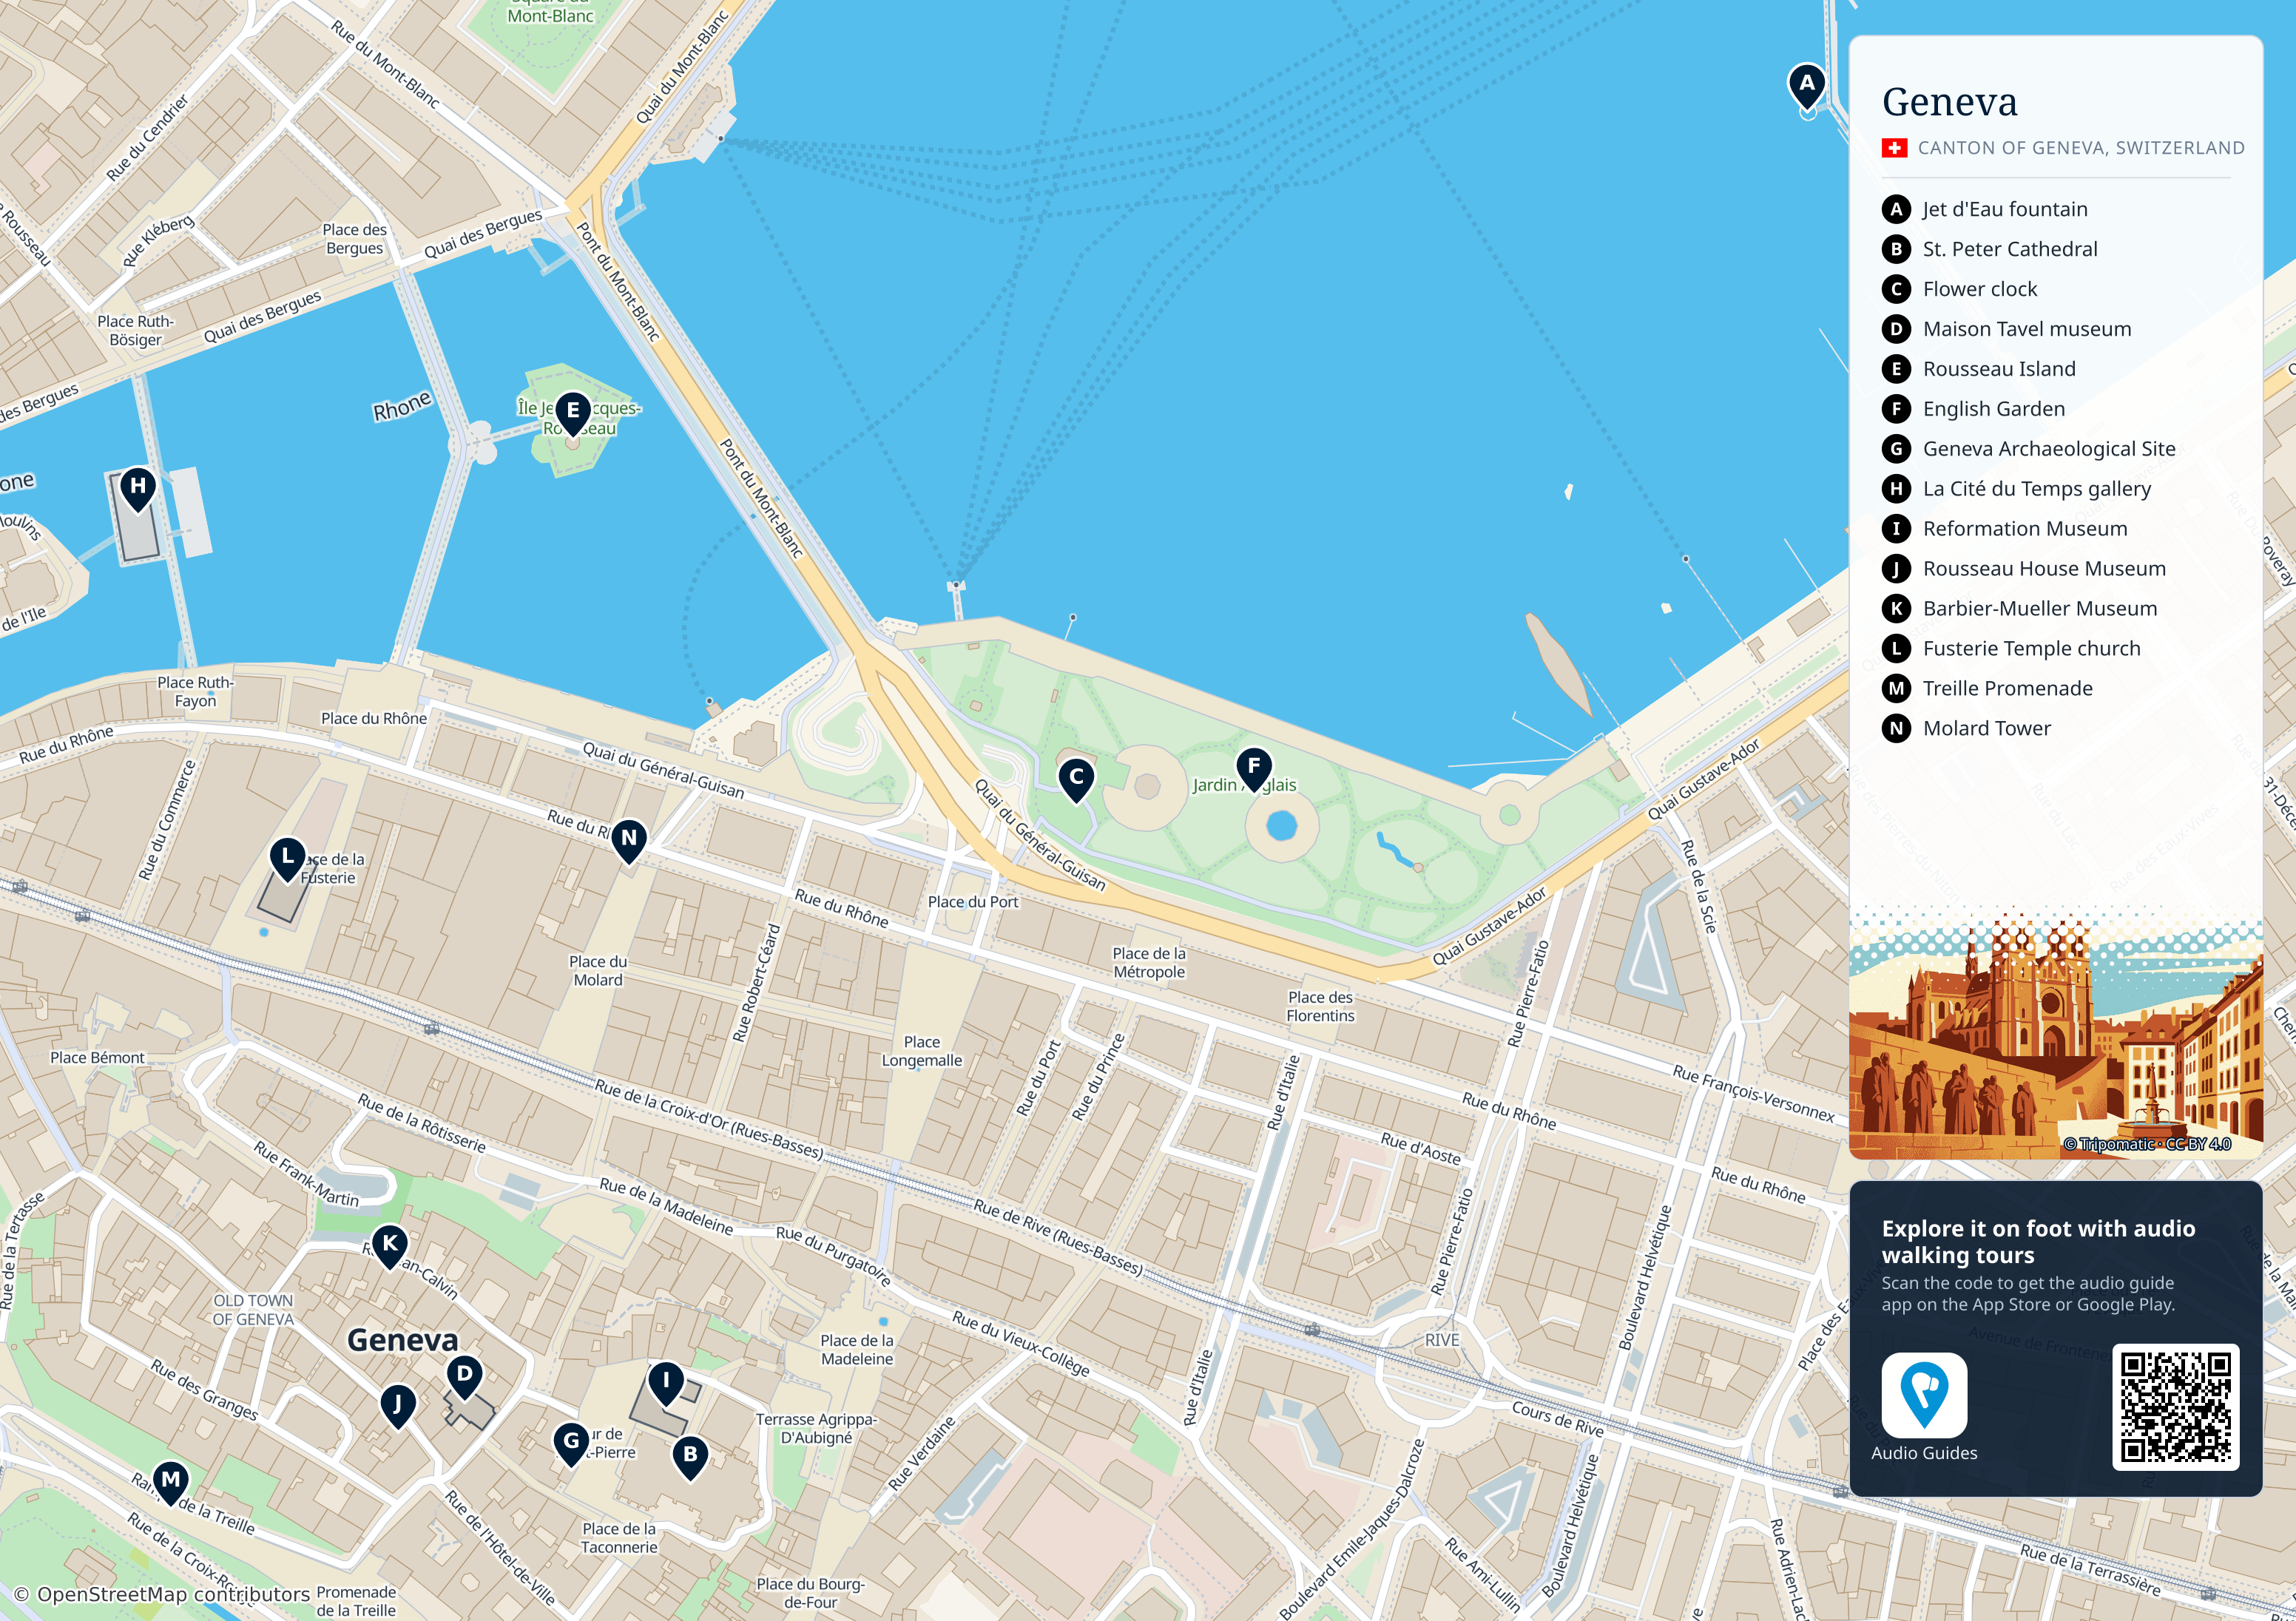Click legend badge B in the list
This screenshot has height=1621, width=2296.
pyautogui.click(x=1896, y=249)
